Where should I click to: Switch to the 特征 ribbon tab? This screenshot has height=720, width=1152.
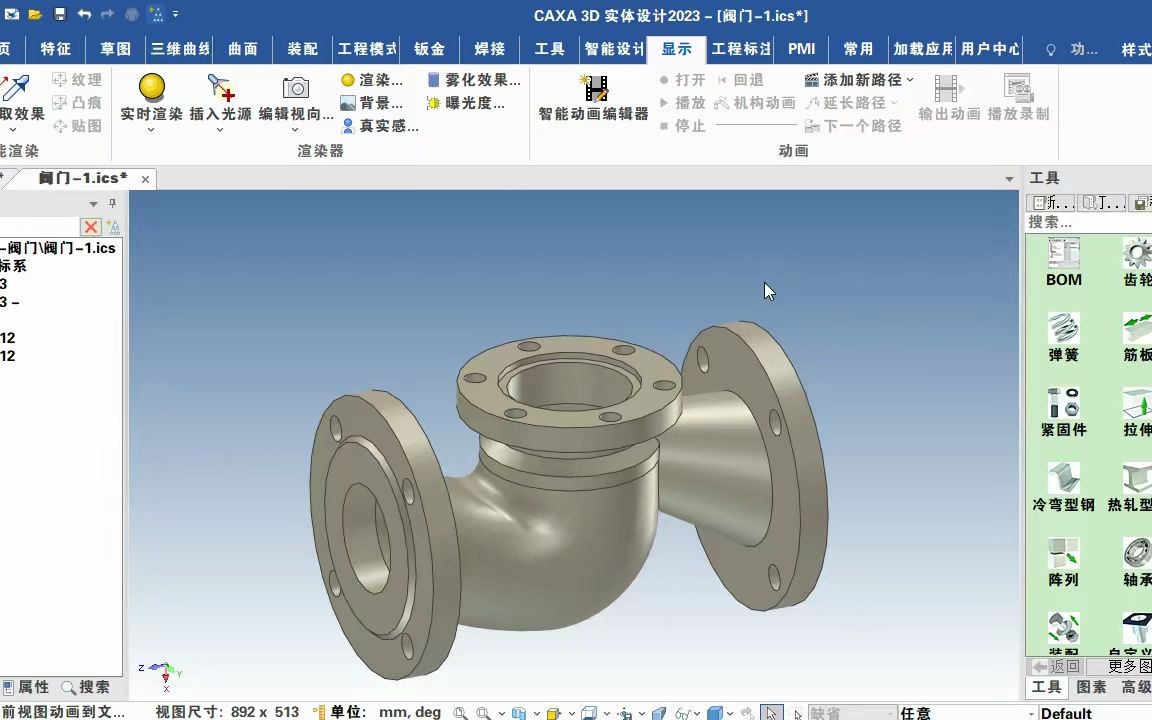pos(56,49)
